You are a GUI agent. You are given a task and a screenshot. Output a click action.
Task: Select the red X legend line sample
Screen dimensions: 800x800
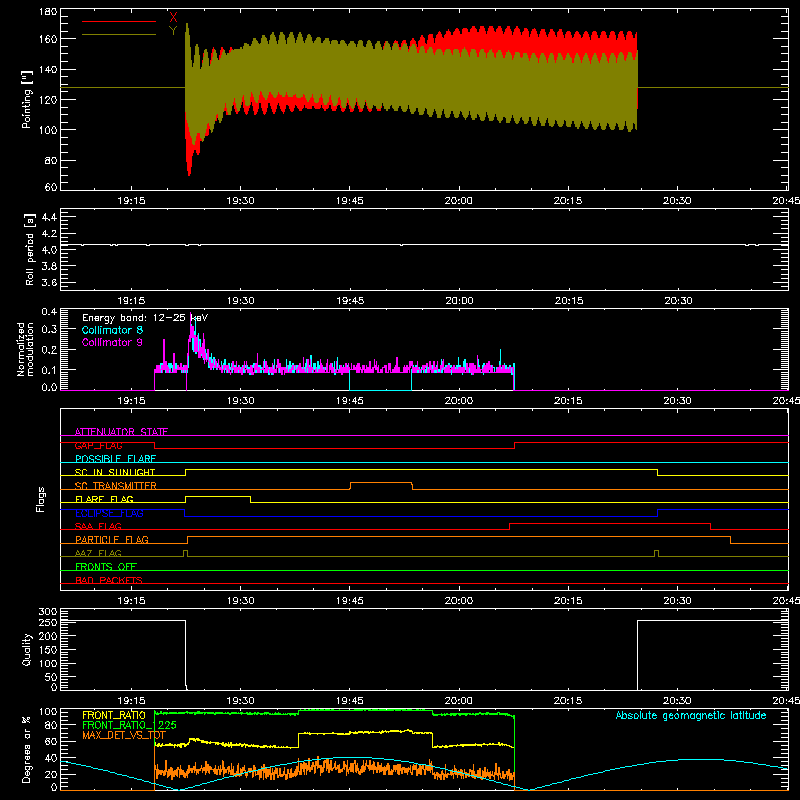click(x=119, y=21)
